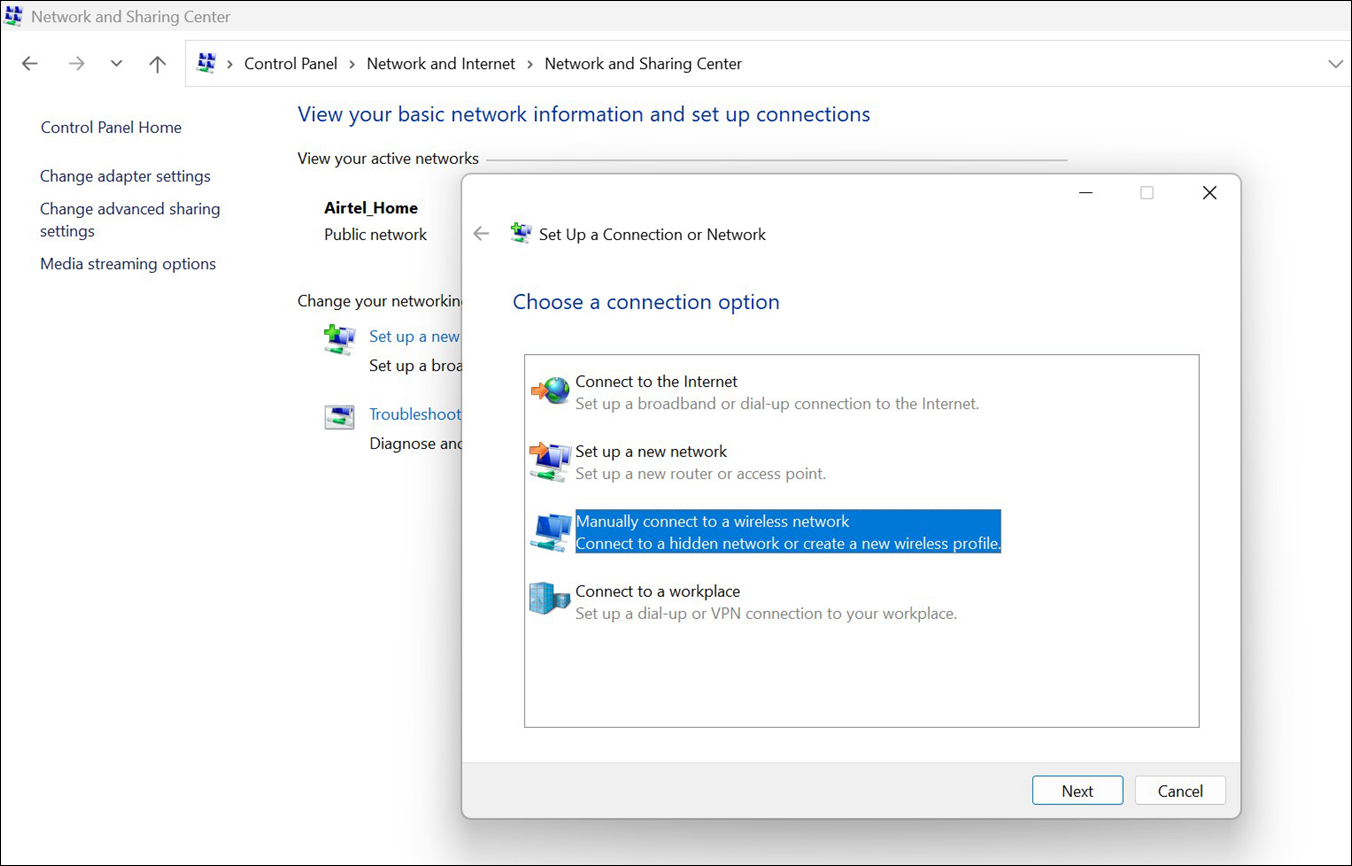
Task: Select the Connect to the Internet globe icon
Action: [x=550, y=391]
